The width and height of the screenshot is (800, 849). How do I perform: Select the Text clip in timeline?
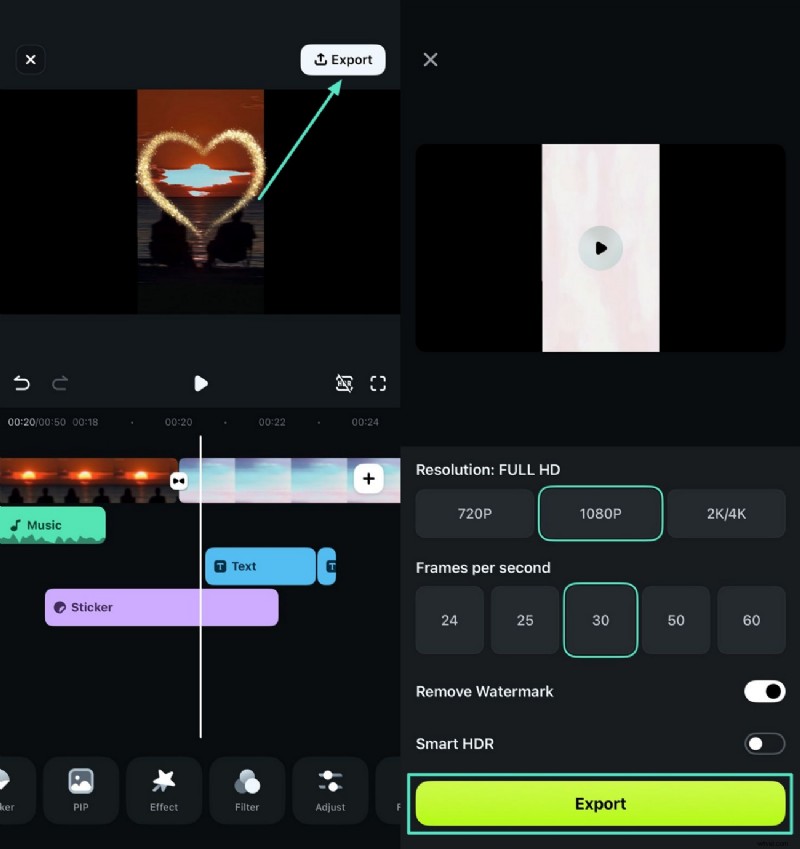(x=259, y=566)
